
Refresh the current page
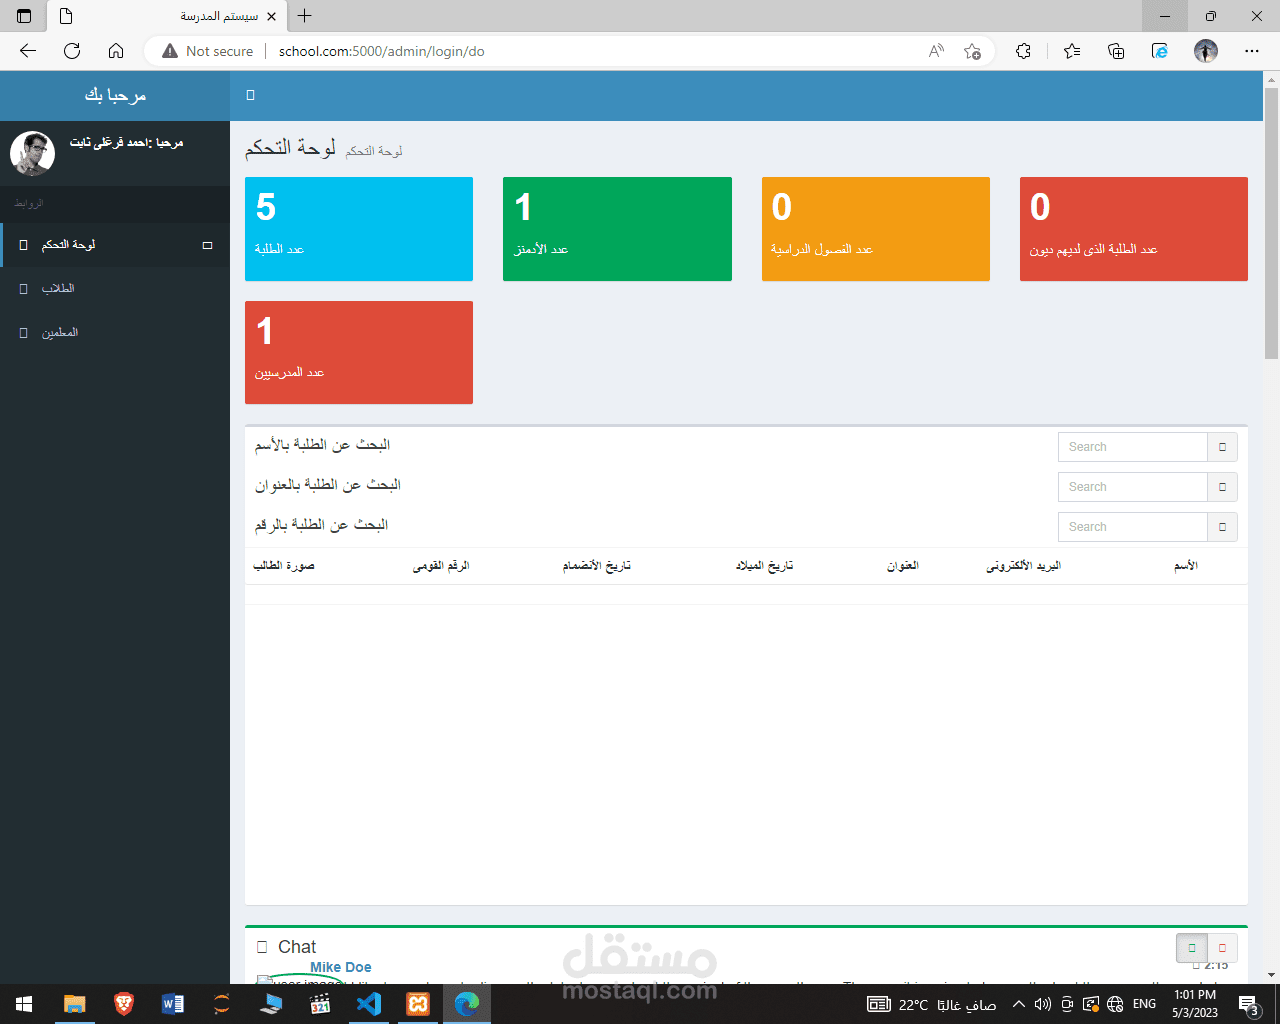(72, 51)
